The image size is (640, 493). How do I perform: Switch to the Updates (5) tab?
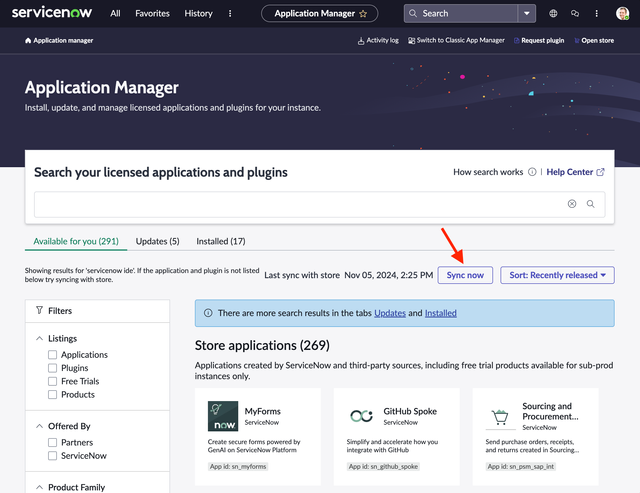coord(158,241)
